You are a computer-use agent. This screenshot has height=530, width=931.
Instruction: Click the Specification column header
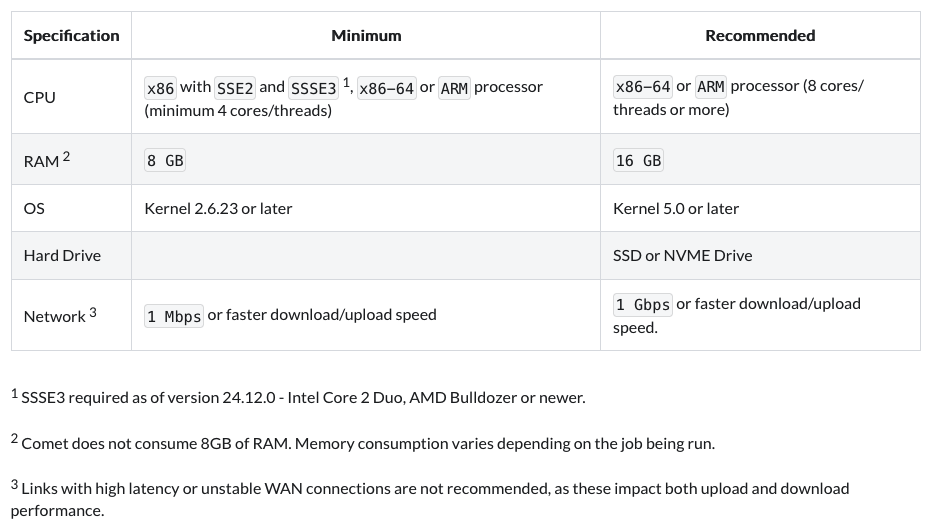point(71,36)
